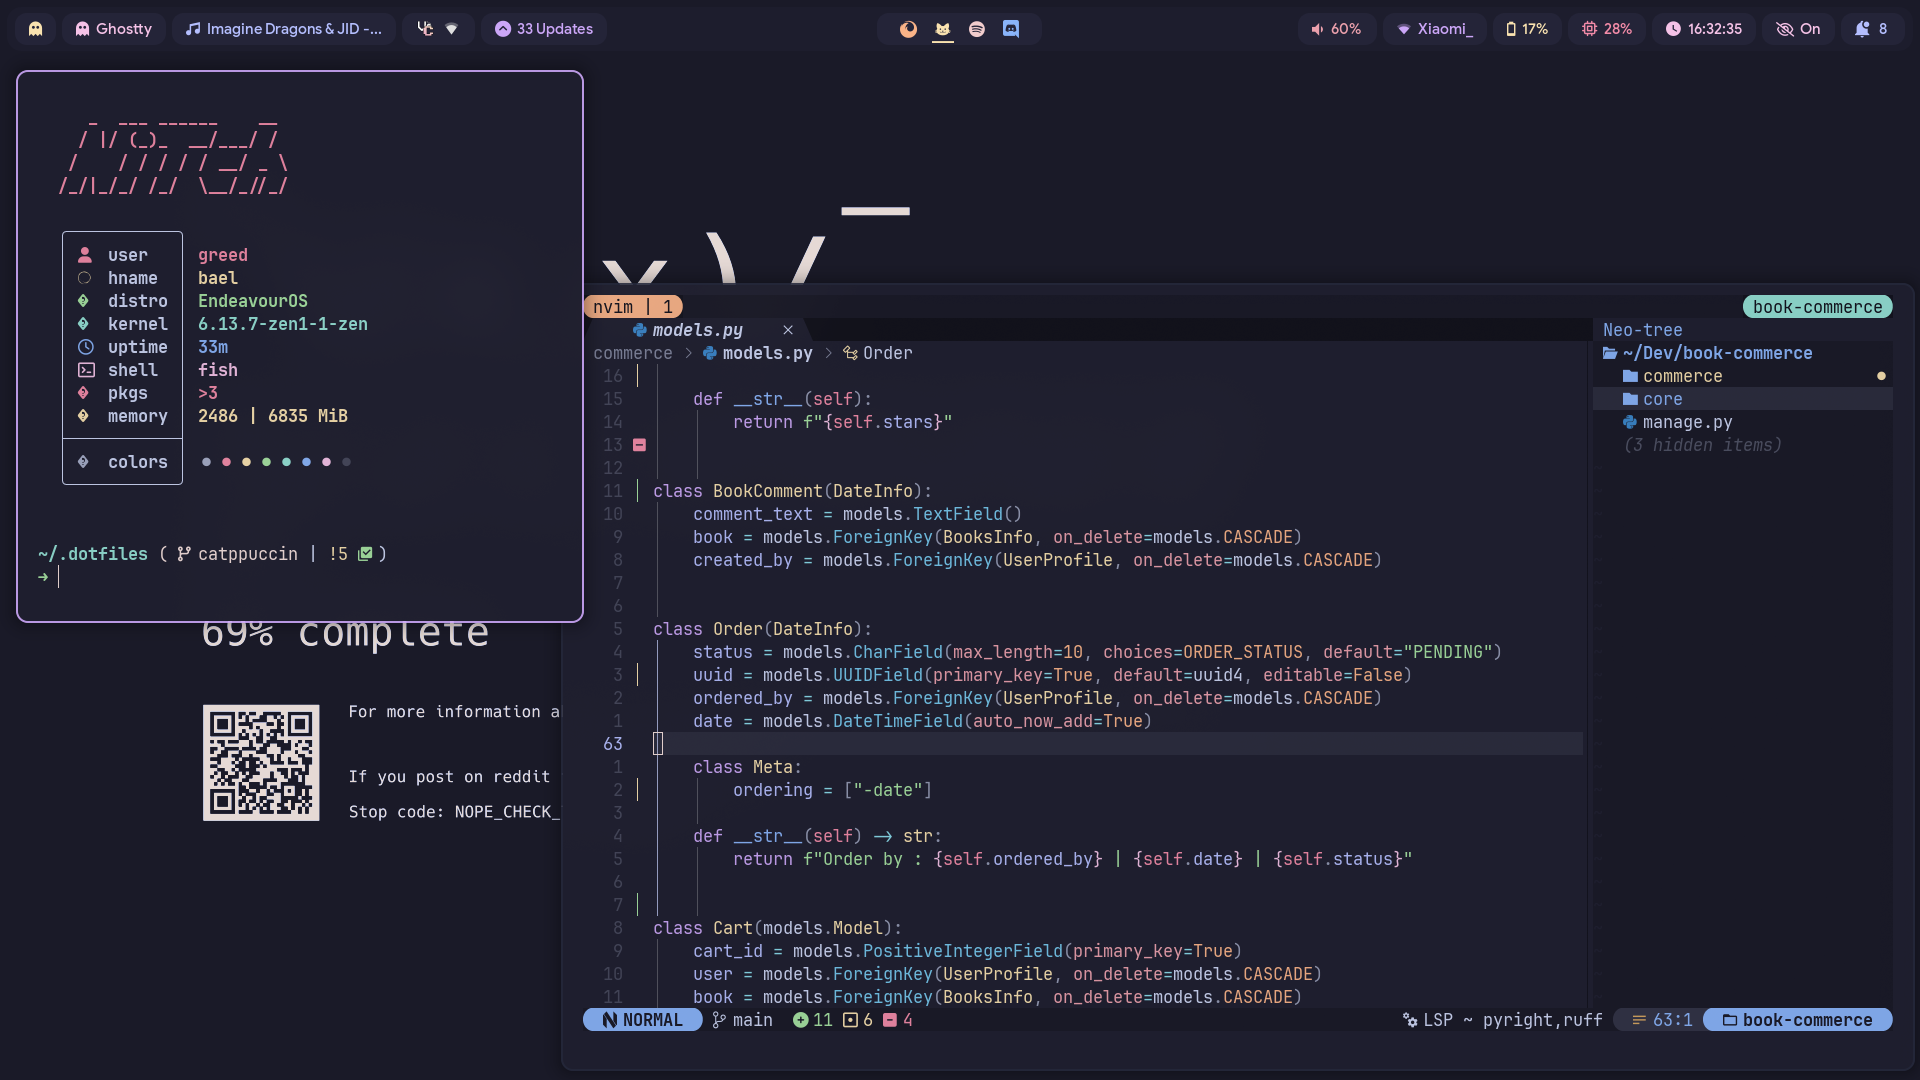
Task: Click the 17% battery indicator
Action: coord(1527,29)
